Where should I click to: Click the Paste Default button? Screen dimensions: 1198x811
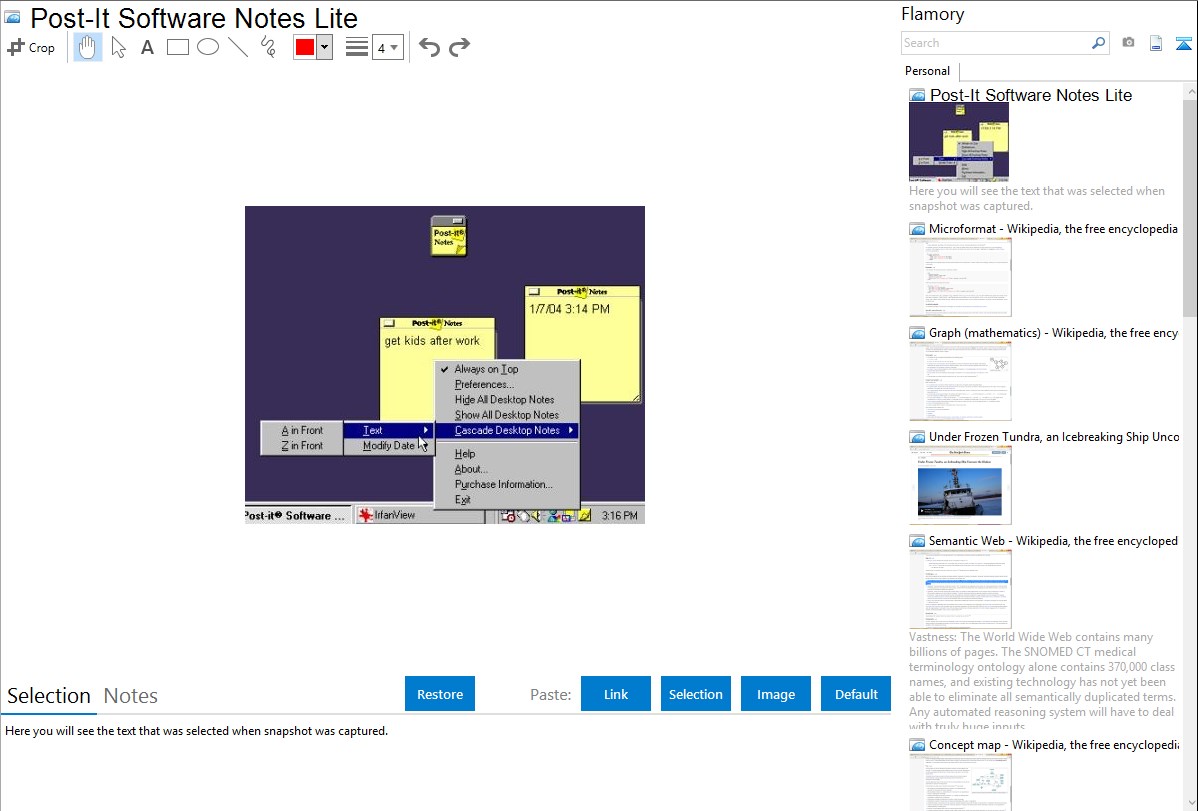click(x=856, y=694)
